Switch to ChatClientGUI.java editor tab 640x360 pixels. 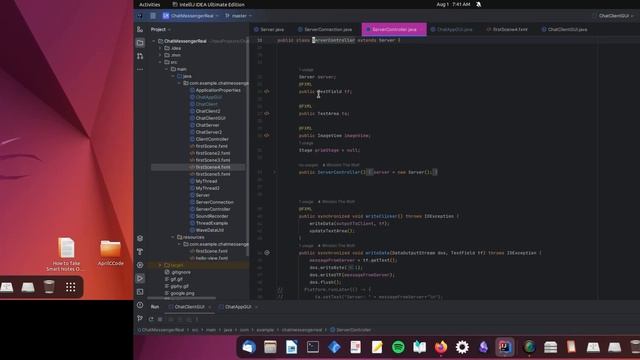[x=564, y=29]
